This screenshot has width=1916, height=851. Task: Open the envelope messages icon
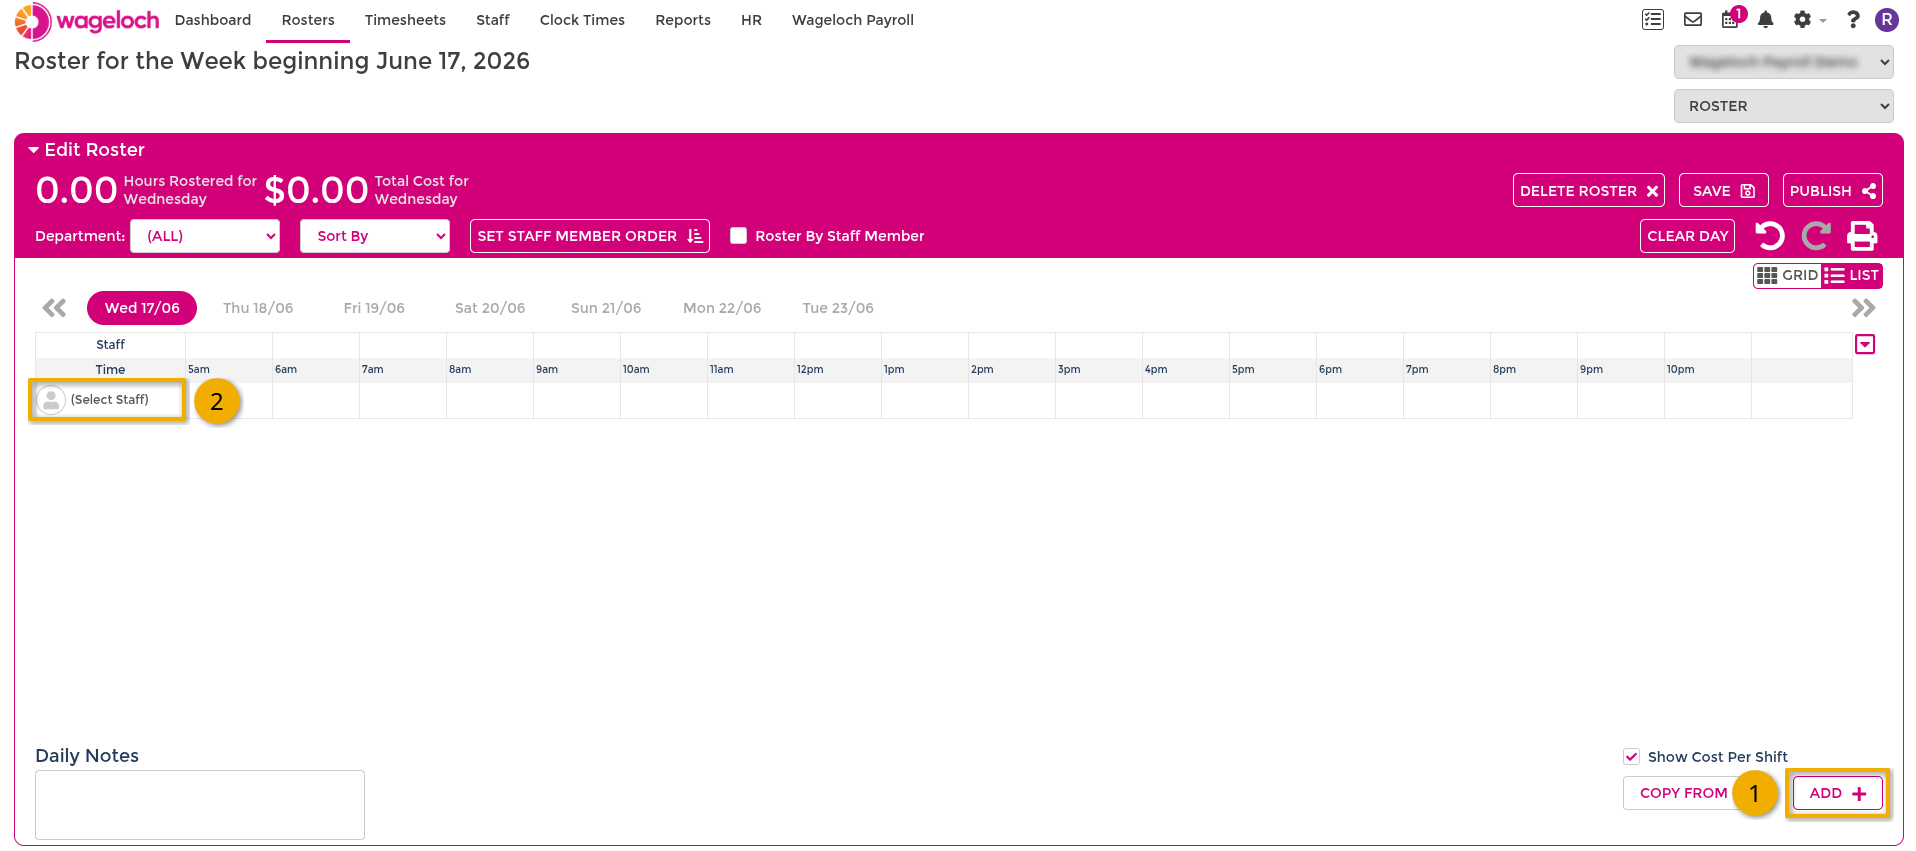[1693, 19]
